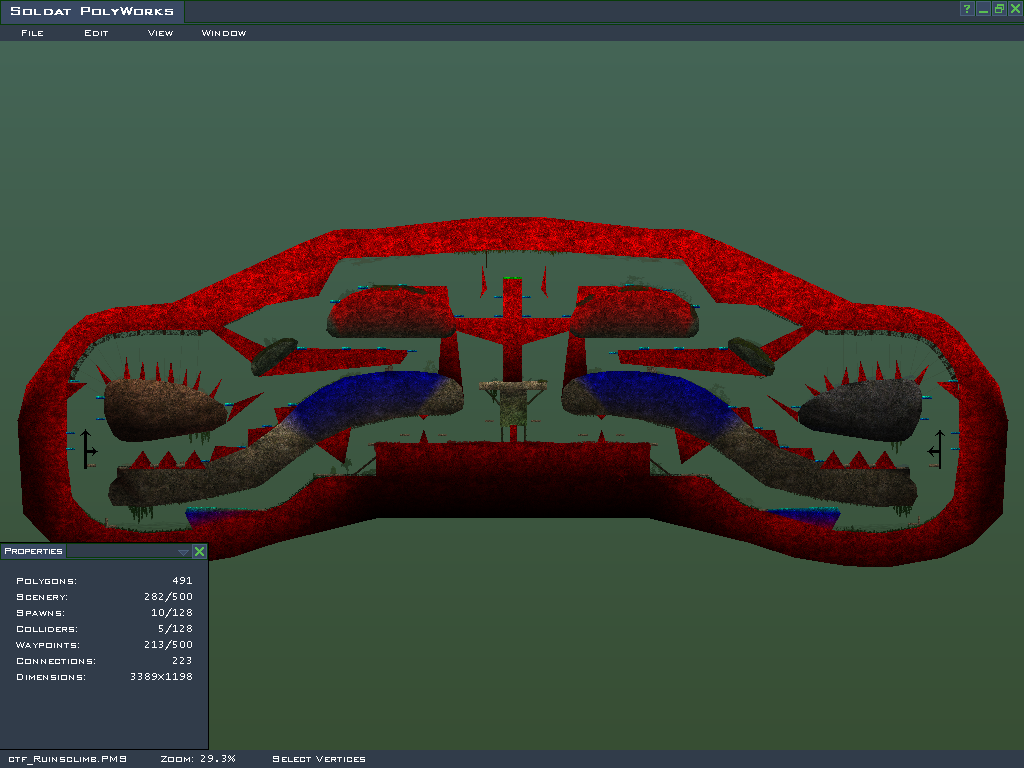1024x768 pixels.
Task: Open the Window menu
Action: [224, 33]
